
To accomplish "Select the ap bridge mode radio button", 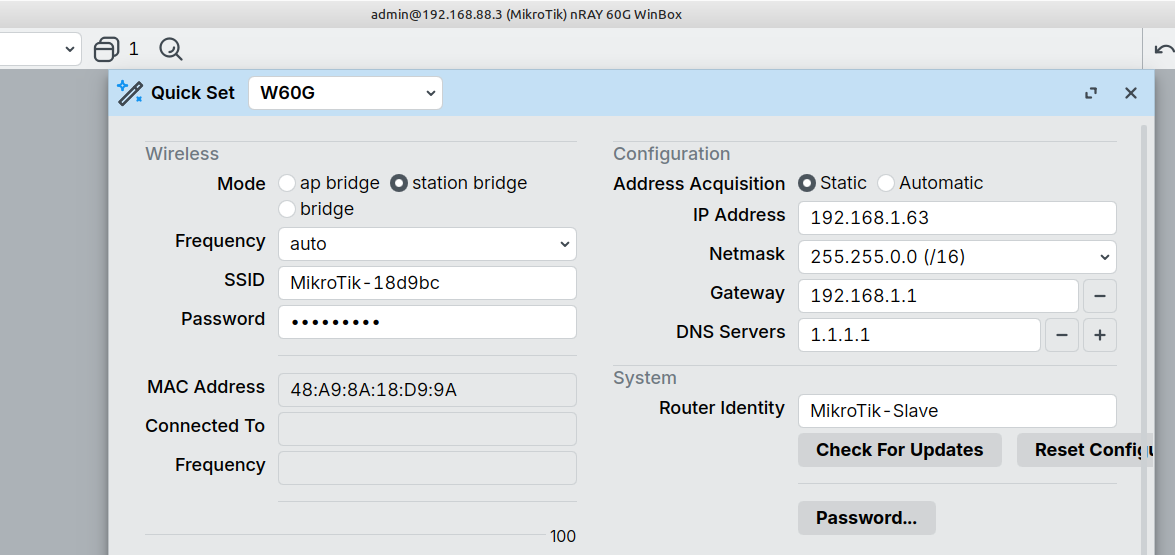I will [x=286, y=183].
